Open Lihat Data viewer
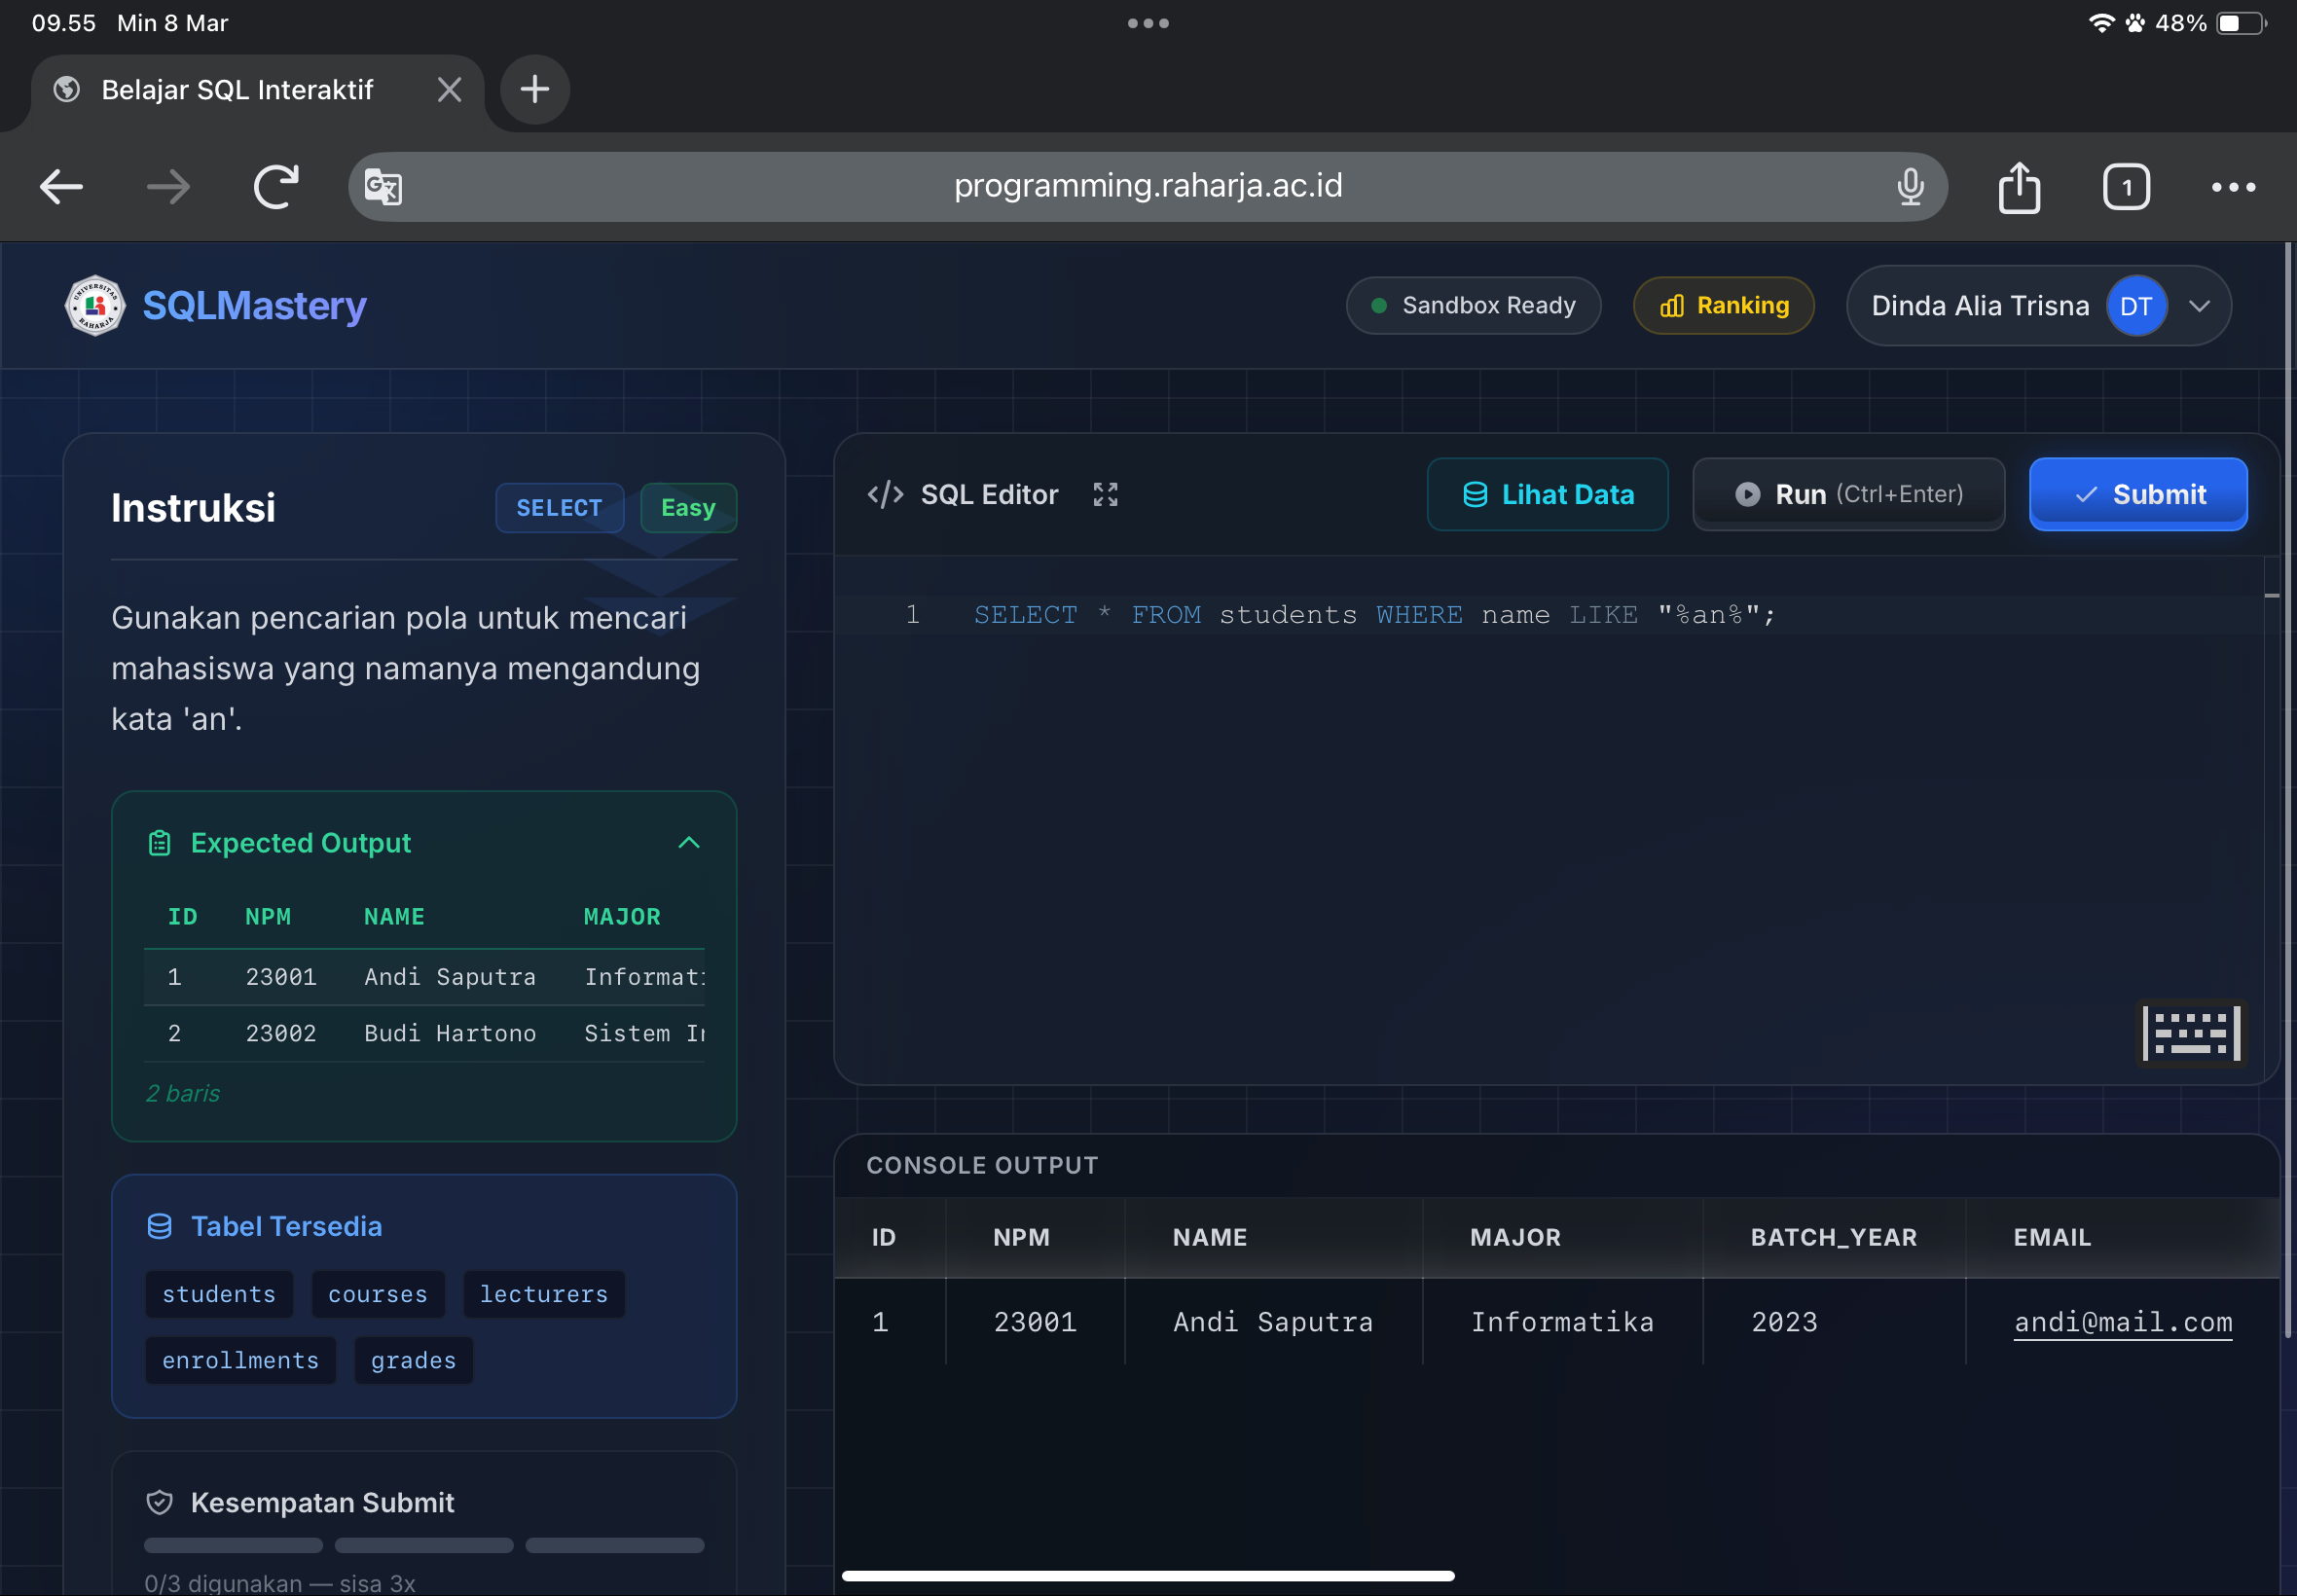 [x=1547, y=494]
